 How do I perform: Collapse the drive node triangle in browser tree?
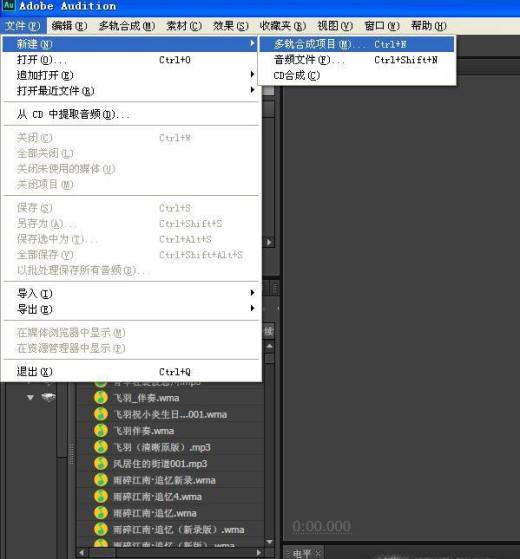click(x=30, y=397)
